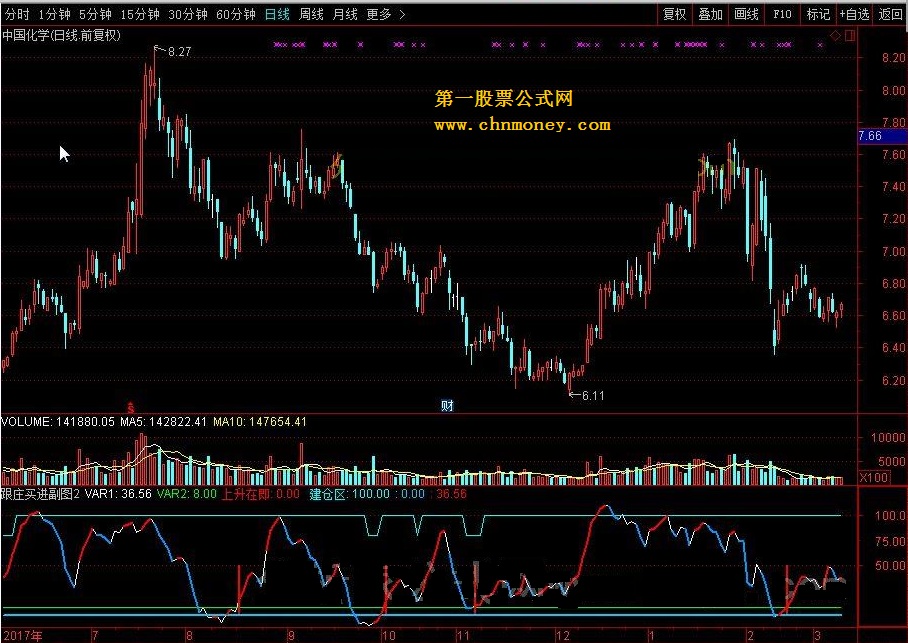Click the 更多 chevron arrow
Screen dimensions: 908x643
click(x=402, y=14)
